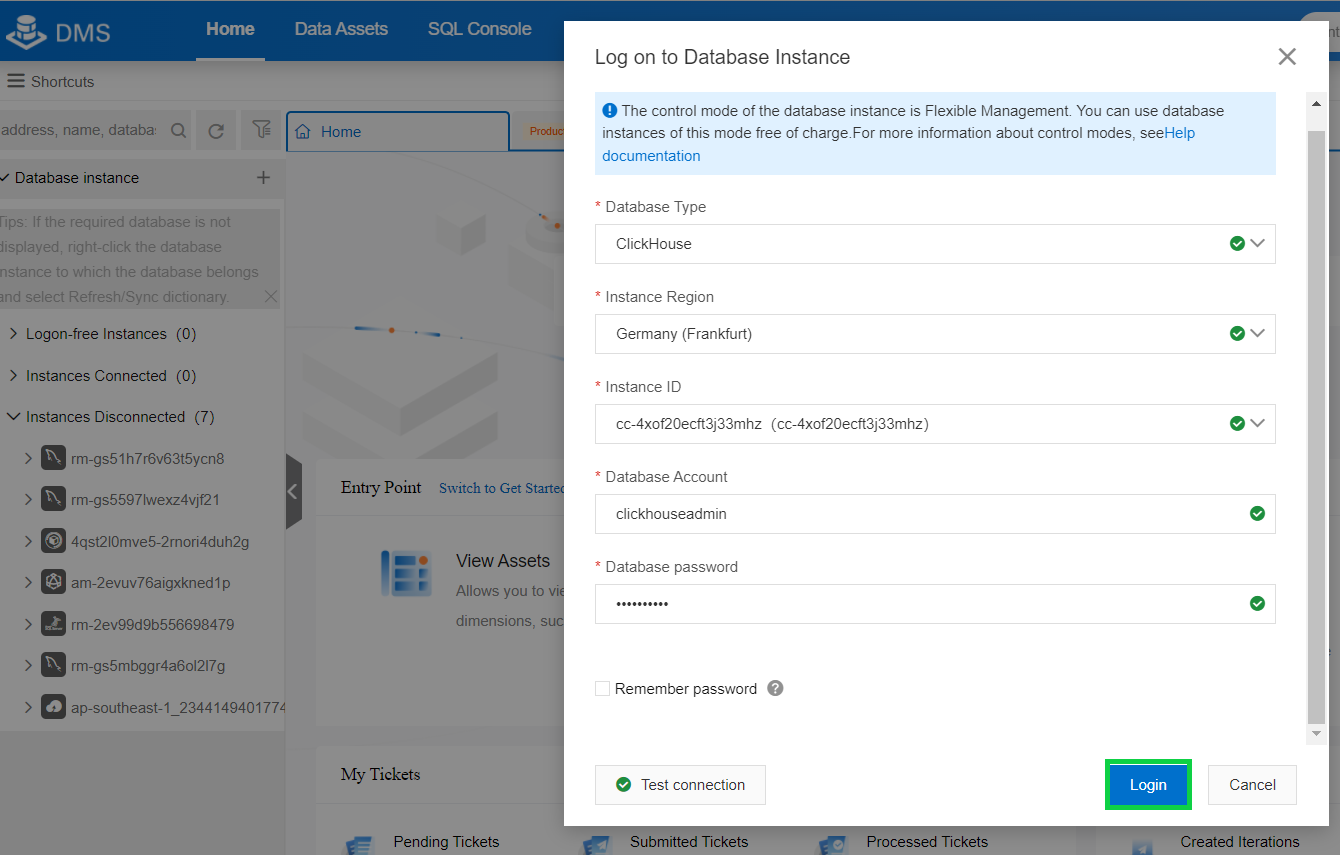Expand the rm-gs51h7r6v63t5ycn8 tree node
Viewport: 1340px width, 855px height.
(x=28, y=459)
